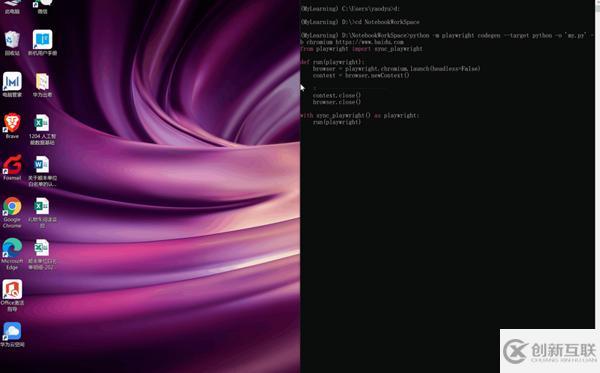Select the PC Manager (电脑管家) icon
This screenshot has width=600, height=373.
click(12, 84)
